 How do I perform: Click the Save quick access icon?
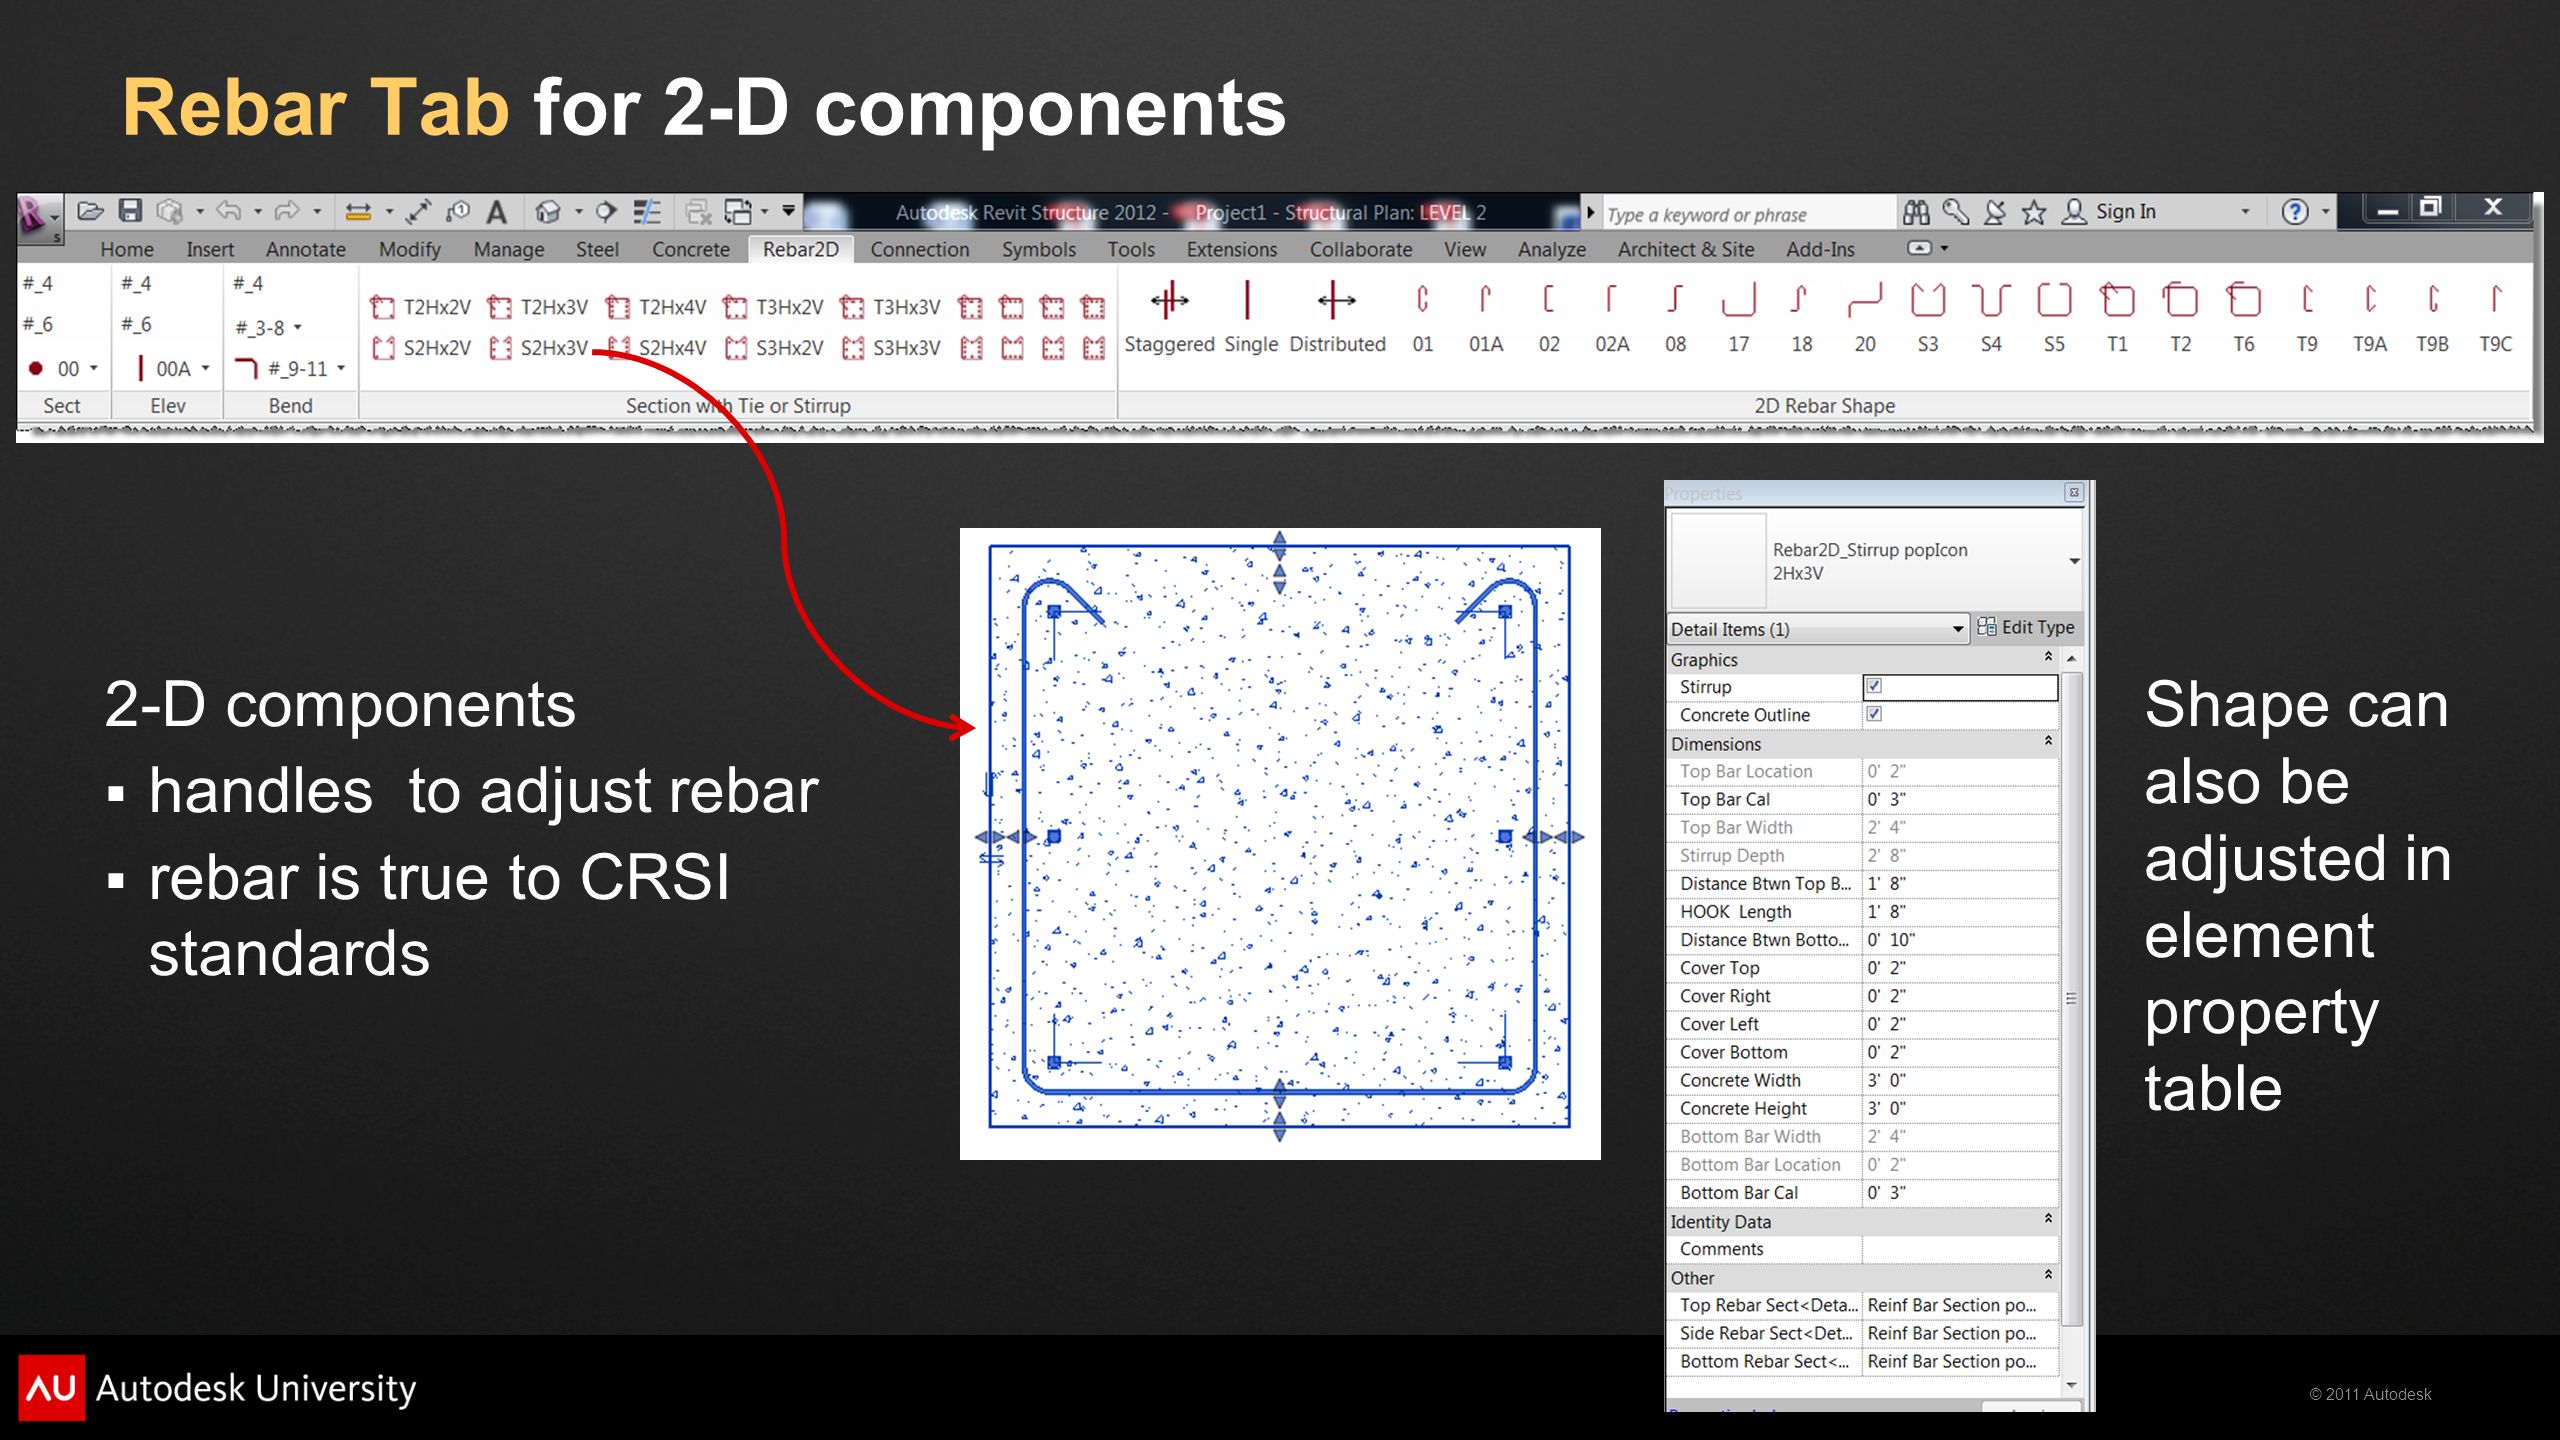pyautogui.click(x=130, y=211)
